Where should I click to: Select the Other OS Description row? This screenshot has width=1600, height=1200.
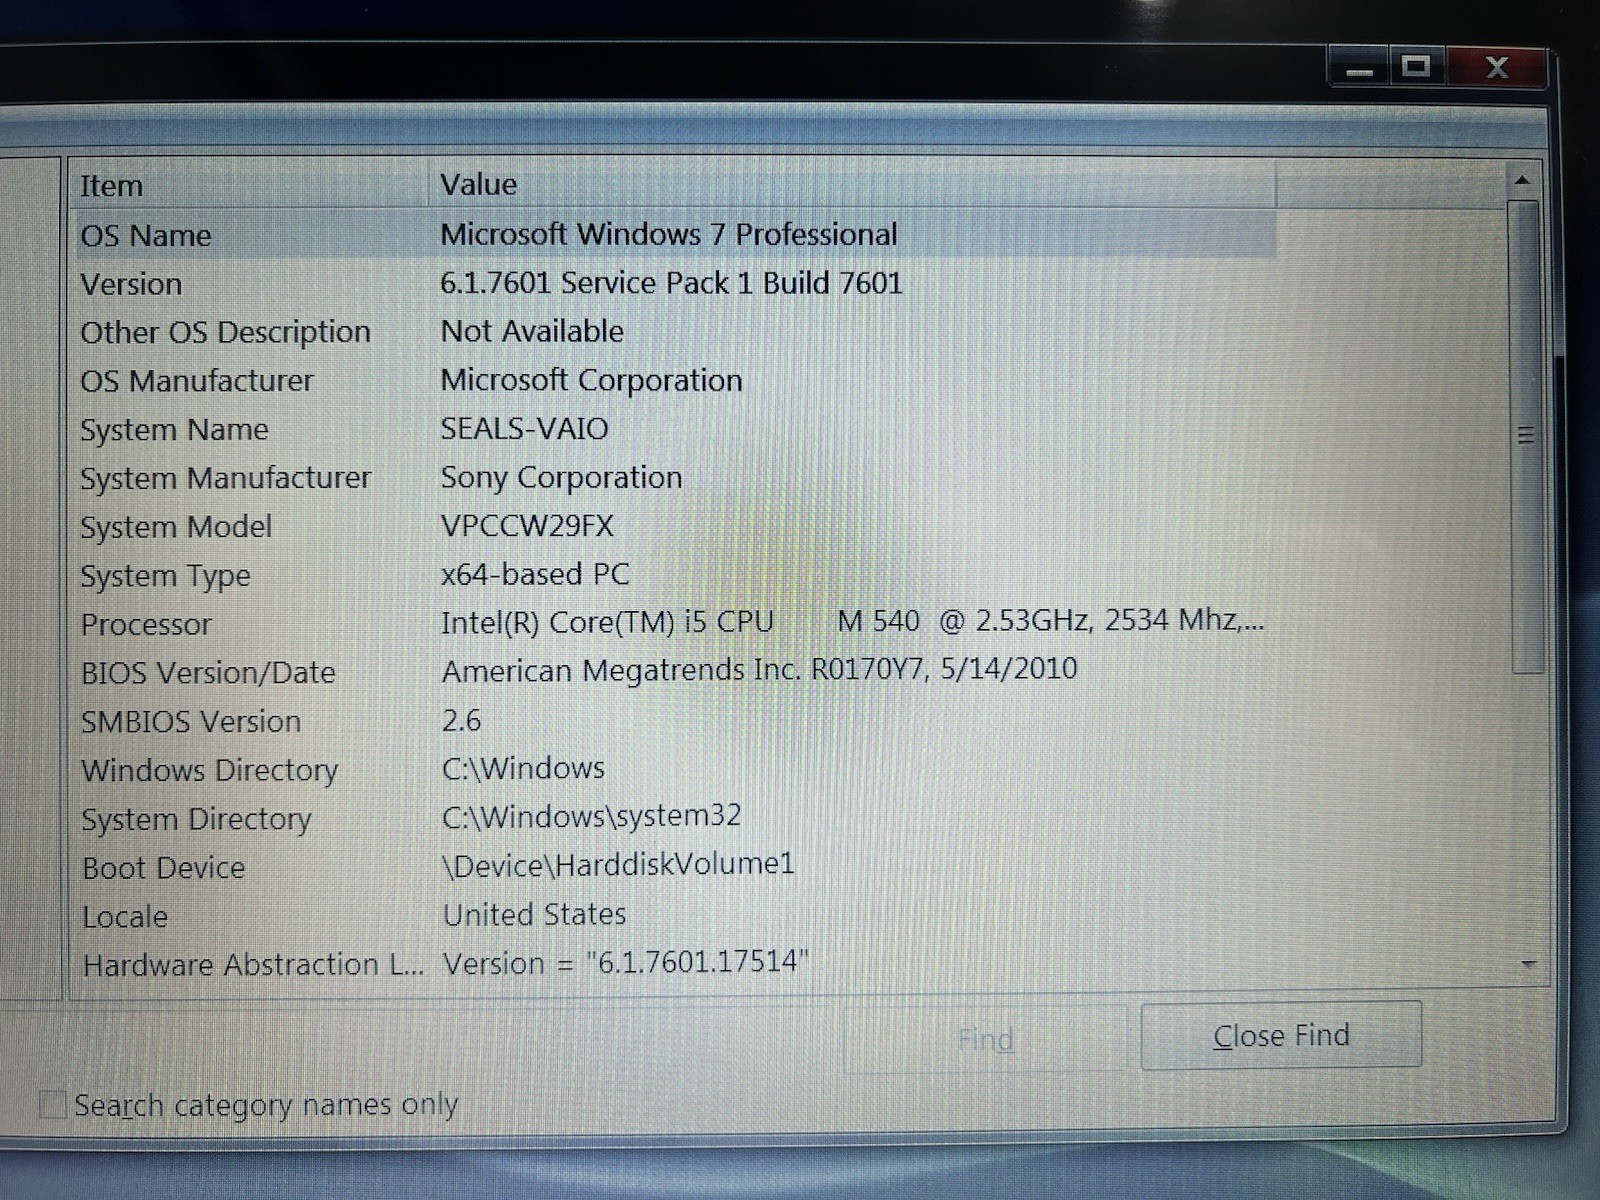pyautogui.click(x=675, y=332)
